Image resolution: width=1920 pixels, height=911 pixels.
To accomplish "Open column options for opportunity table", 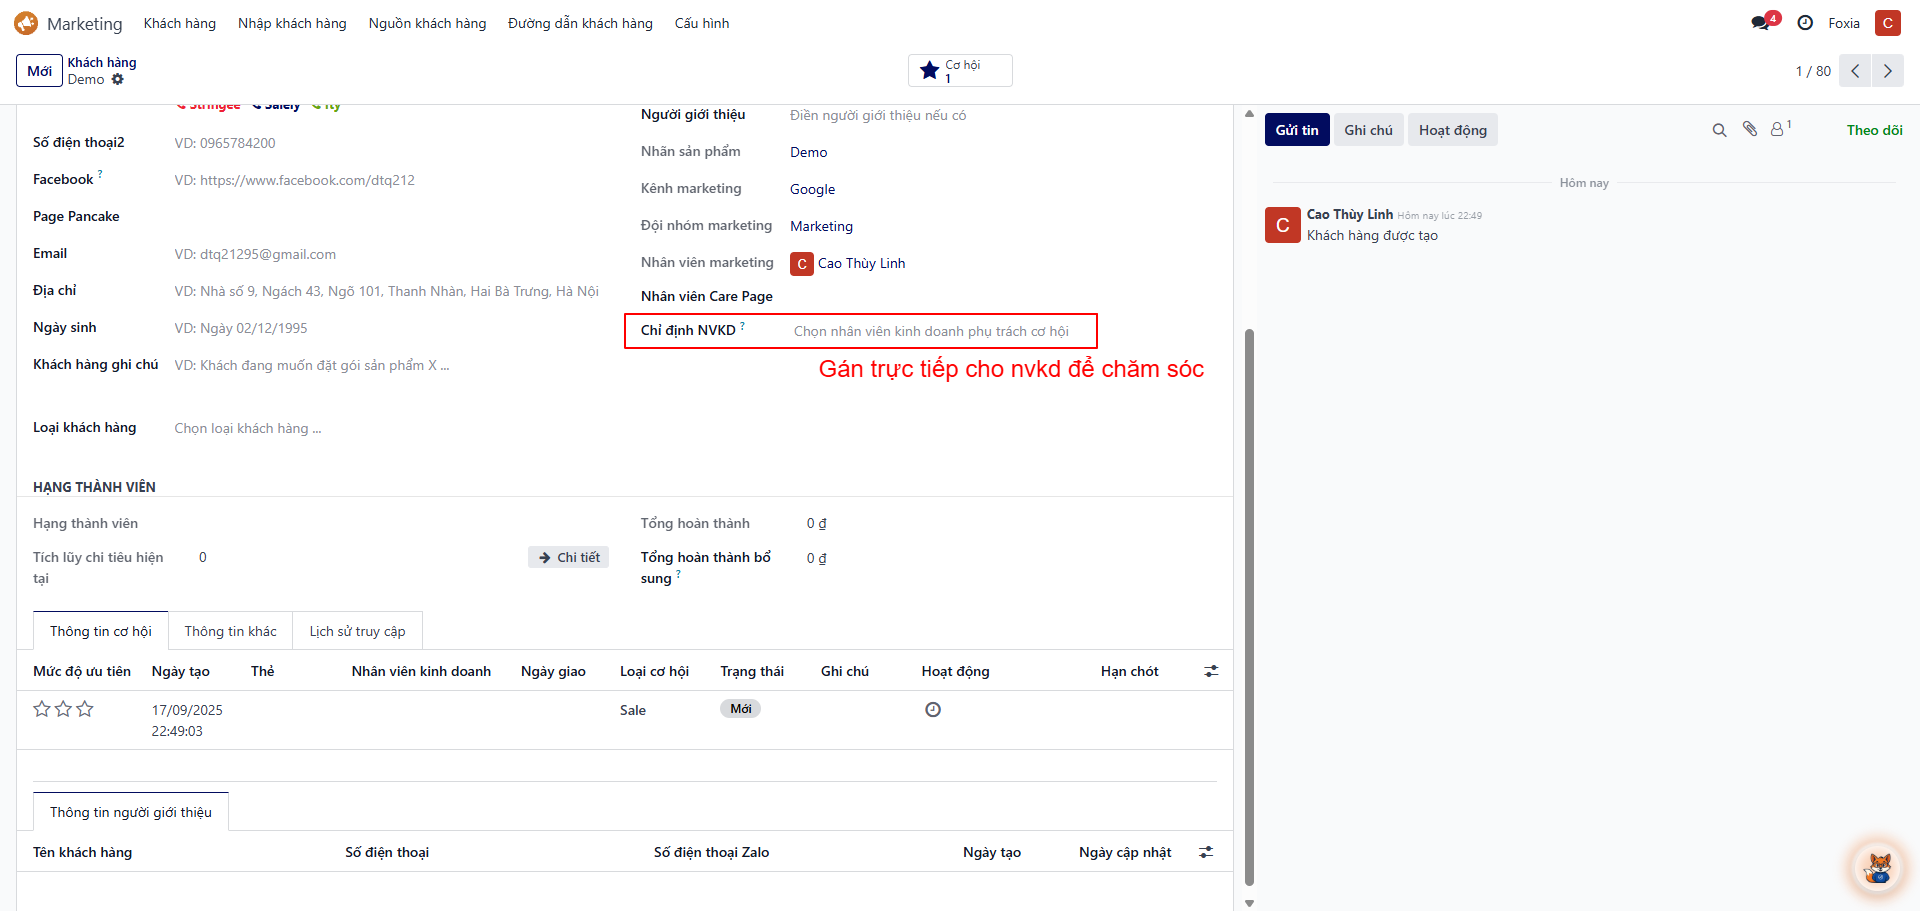I will click(1211, 671).
